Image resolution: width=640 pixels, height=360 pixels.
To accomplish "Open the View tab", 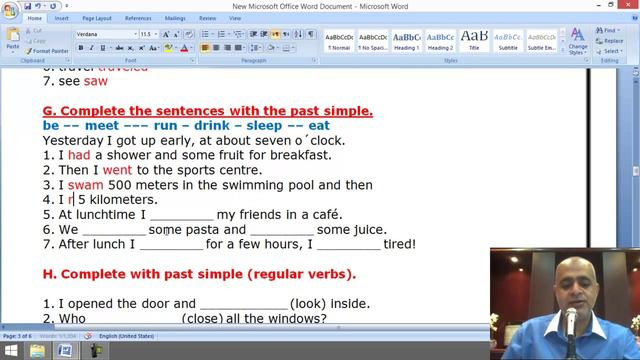I will (235, 18).
